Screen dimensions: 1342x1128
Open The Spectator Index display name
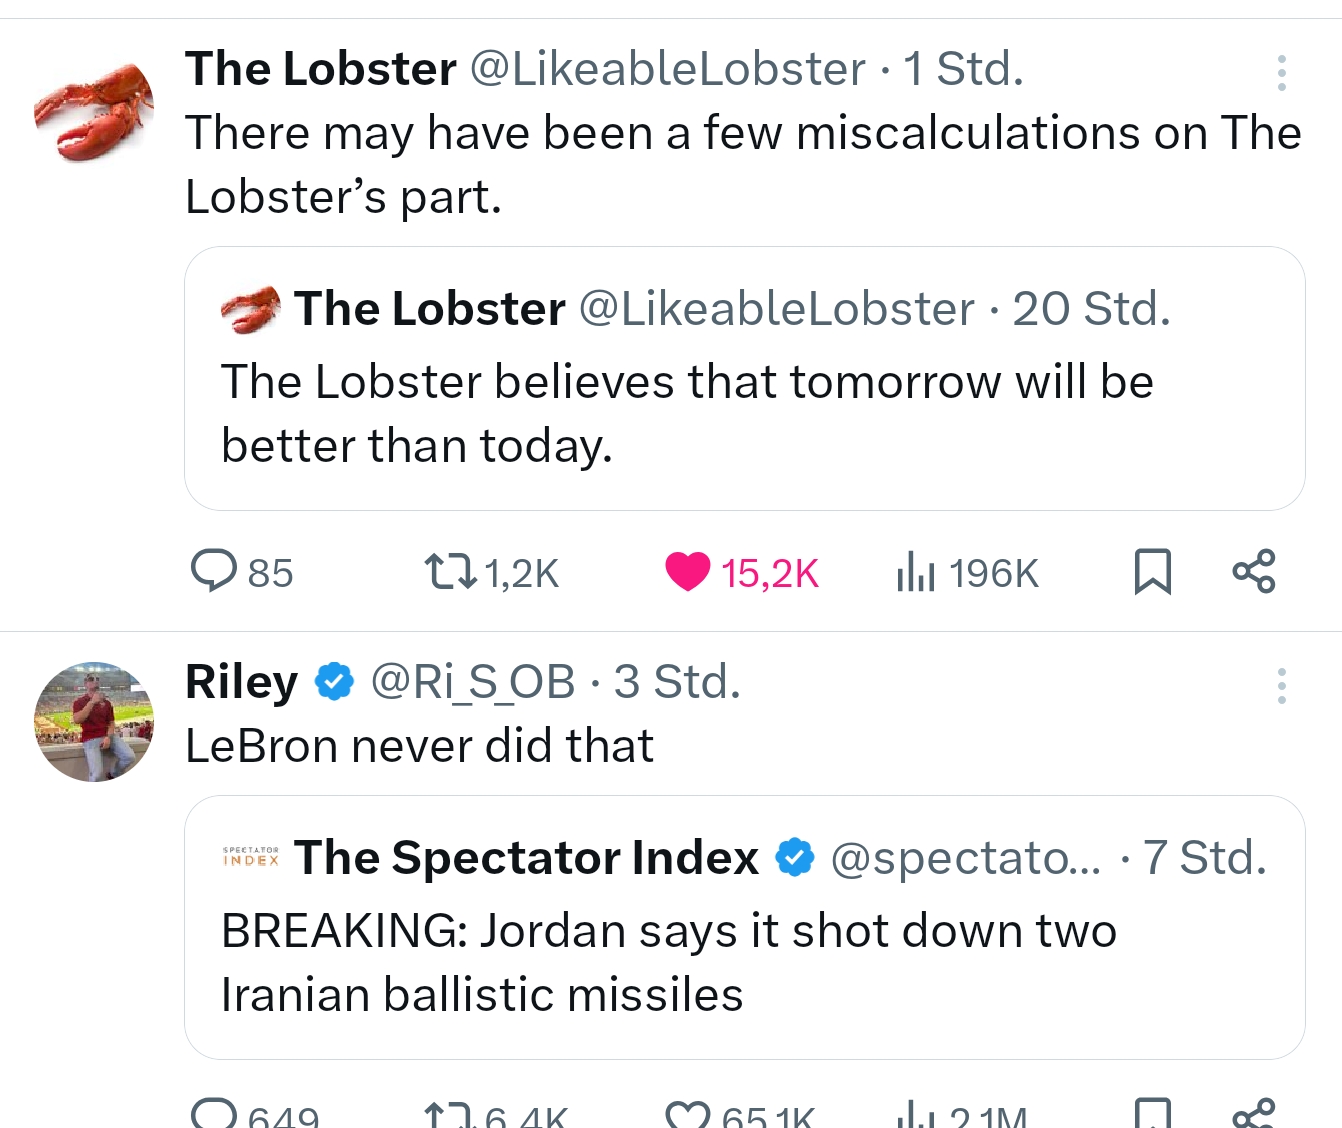[526, 858]
